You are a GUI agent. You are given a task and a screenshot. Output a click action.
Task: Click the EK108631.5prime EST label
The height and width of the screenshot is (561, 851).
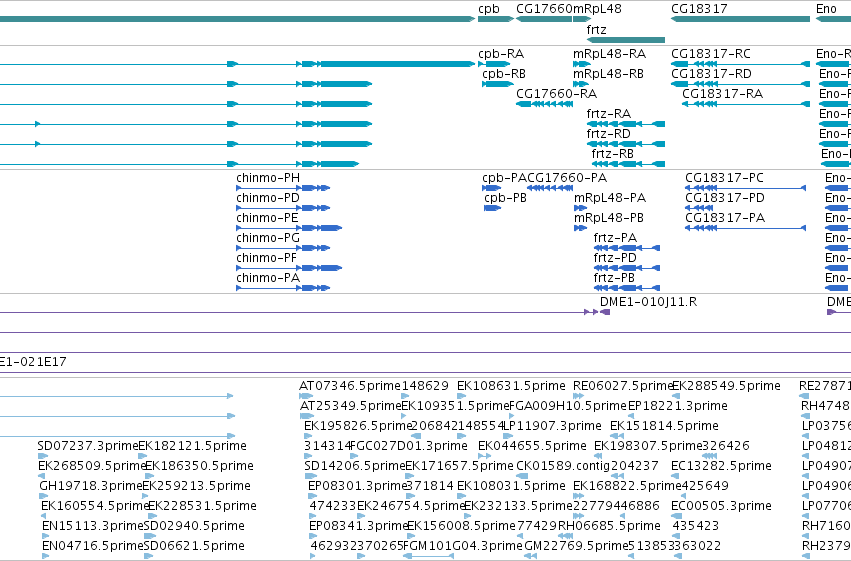click(511, 386)
